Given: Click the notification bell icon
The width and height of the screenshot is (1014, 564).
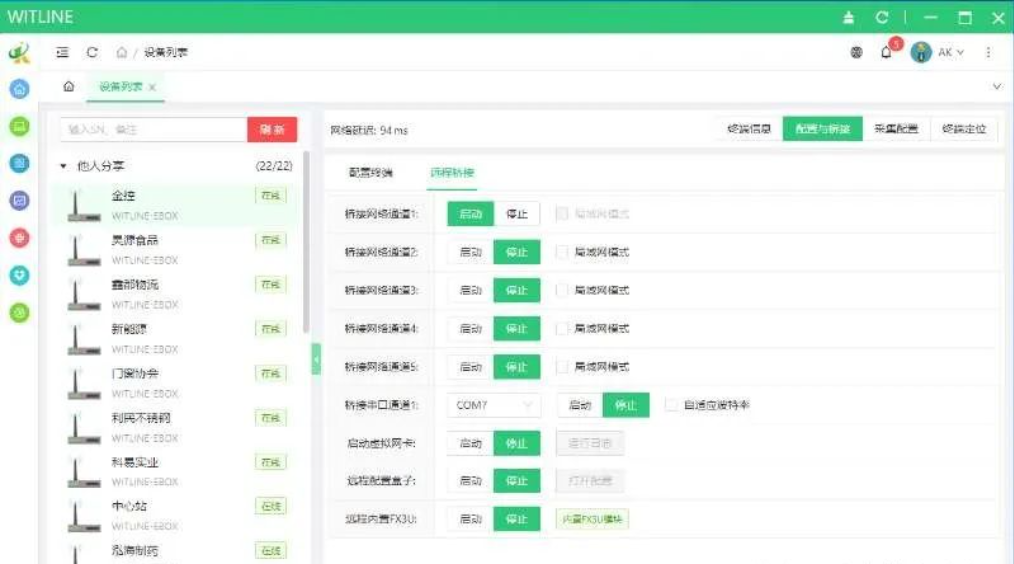Looking at the screenshot, I should click(x=886, y=53).
